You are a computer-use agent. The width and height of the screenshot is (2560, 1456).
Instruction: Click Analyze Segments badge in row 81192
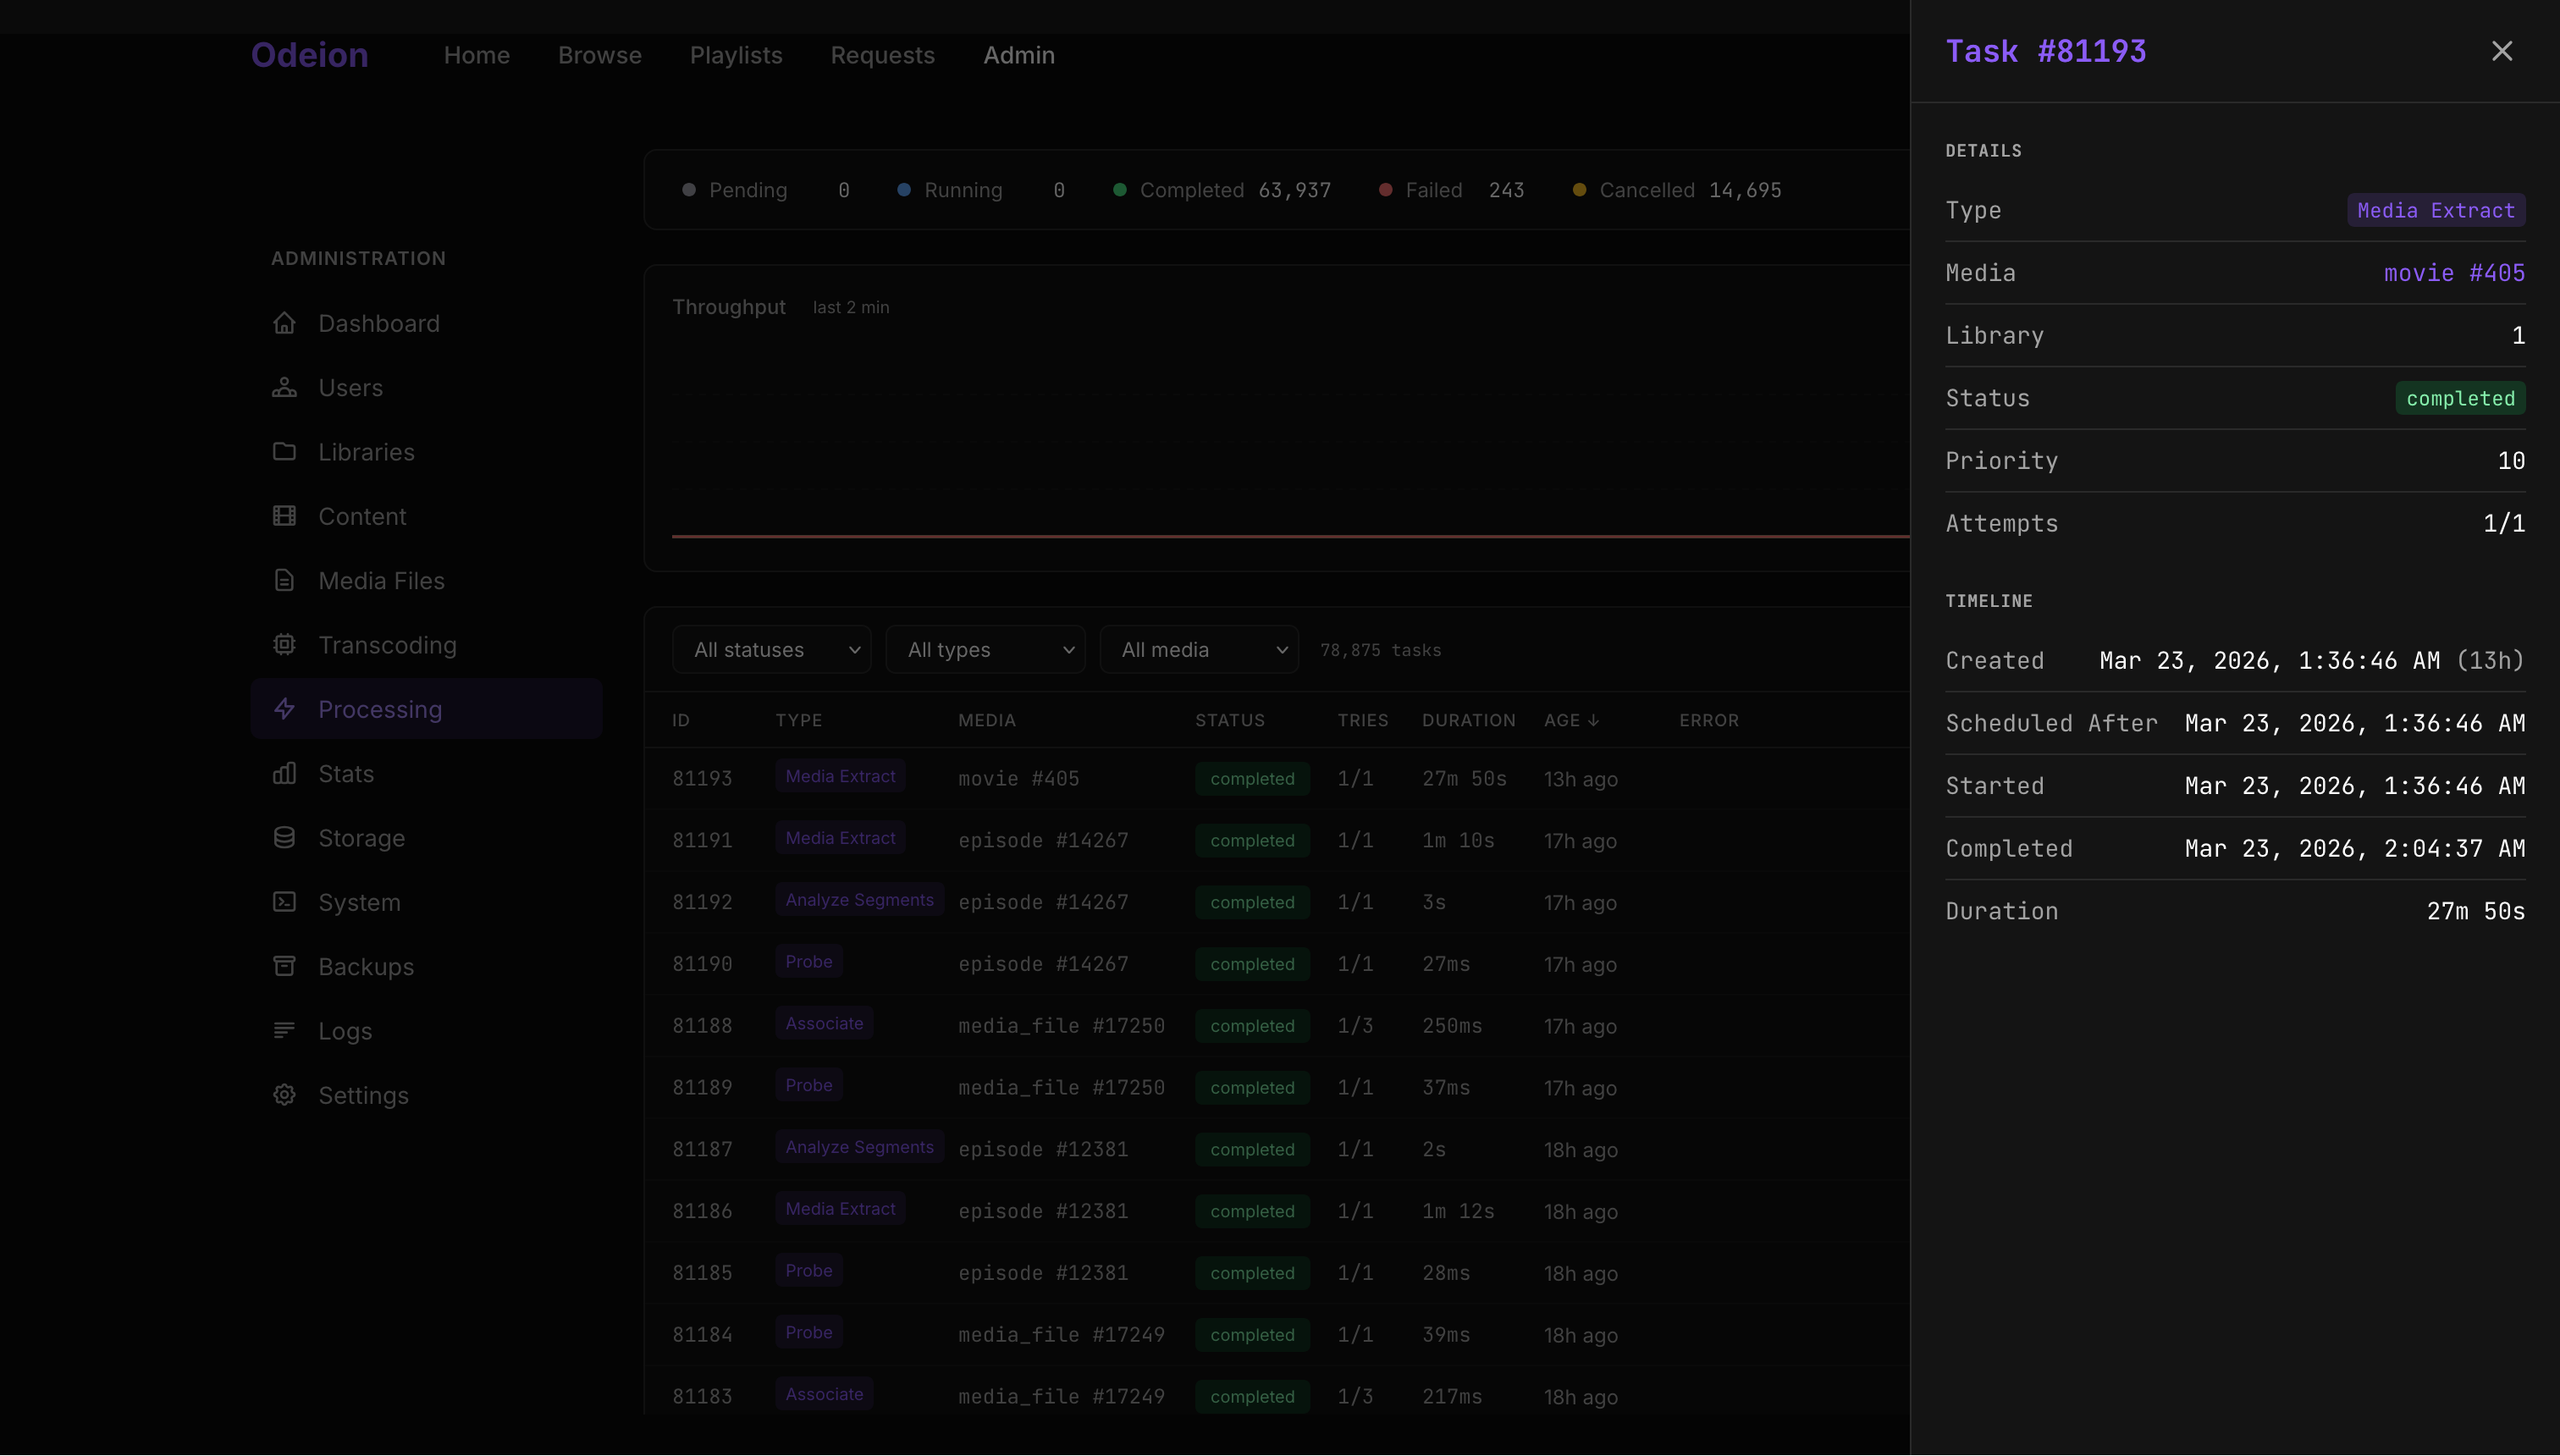coord(859,900)
